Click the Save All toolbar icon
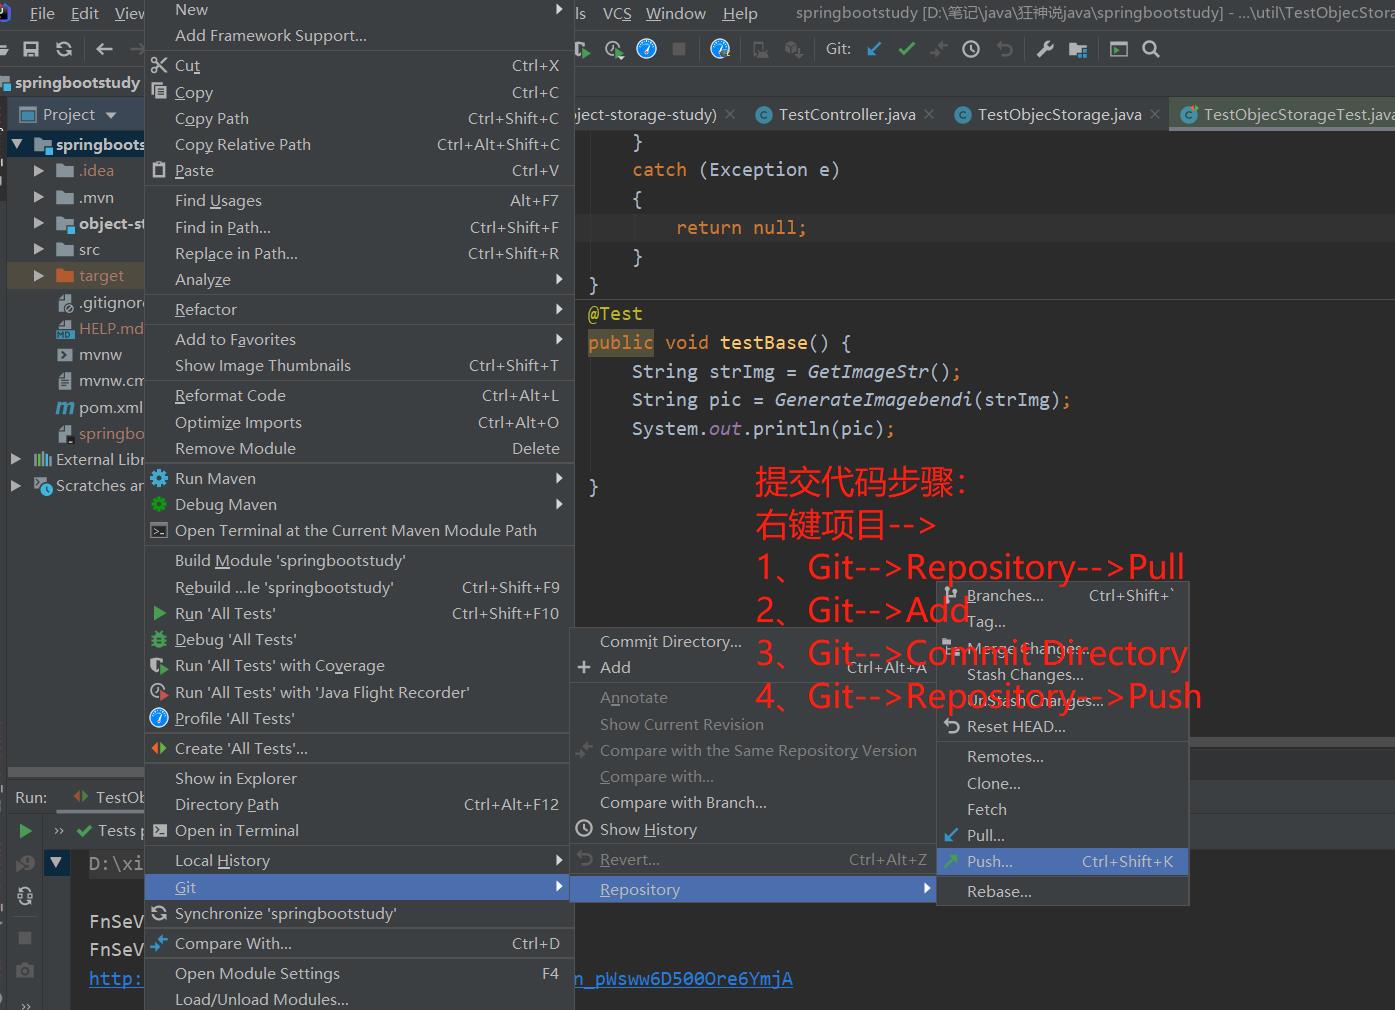The width and height of the screenshot is (1395, 1010). (x=31, y=49)
